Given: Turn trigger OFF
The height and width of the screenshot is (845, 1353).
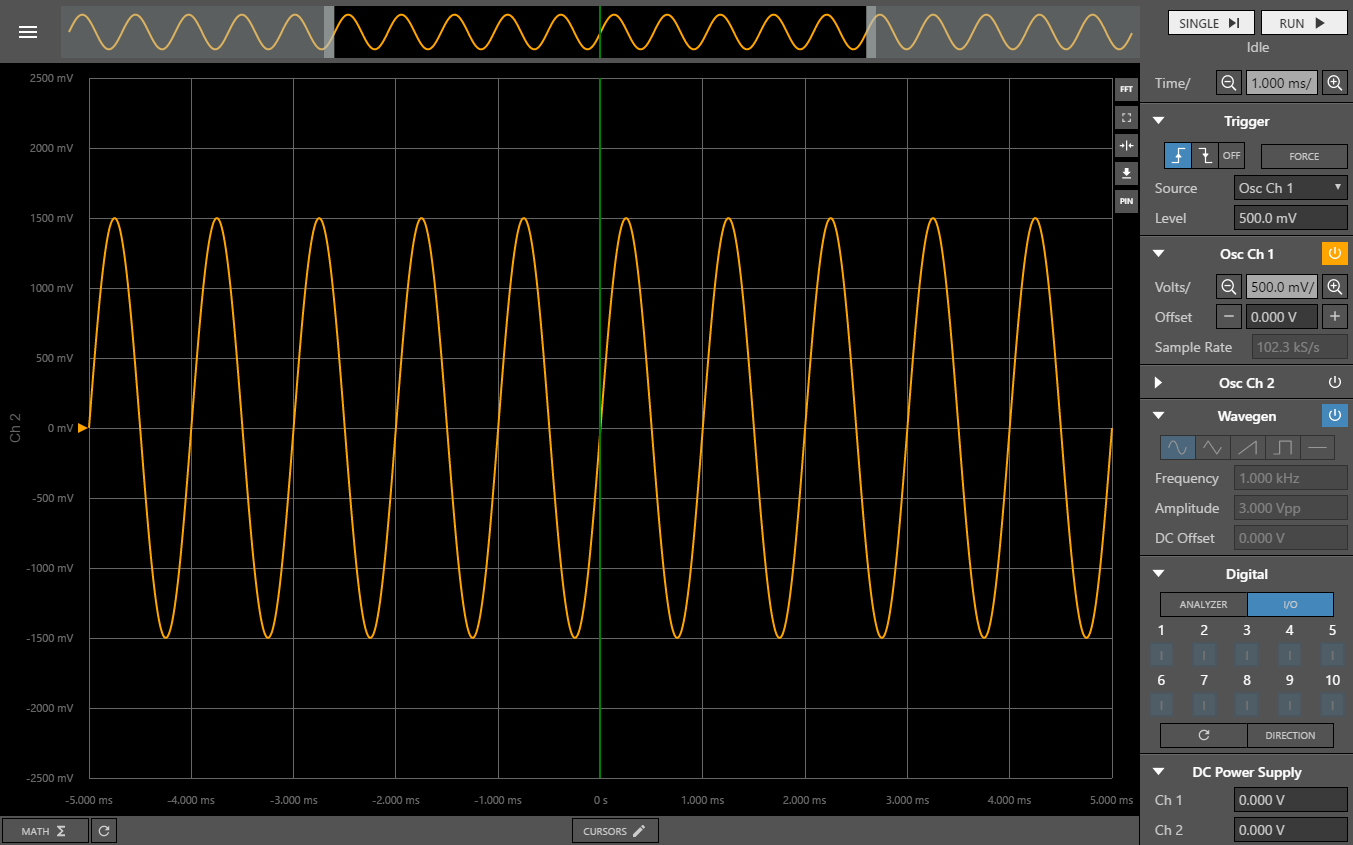Looking at the screenshot, I should [x=1231, y=156].
